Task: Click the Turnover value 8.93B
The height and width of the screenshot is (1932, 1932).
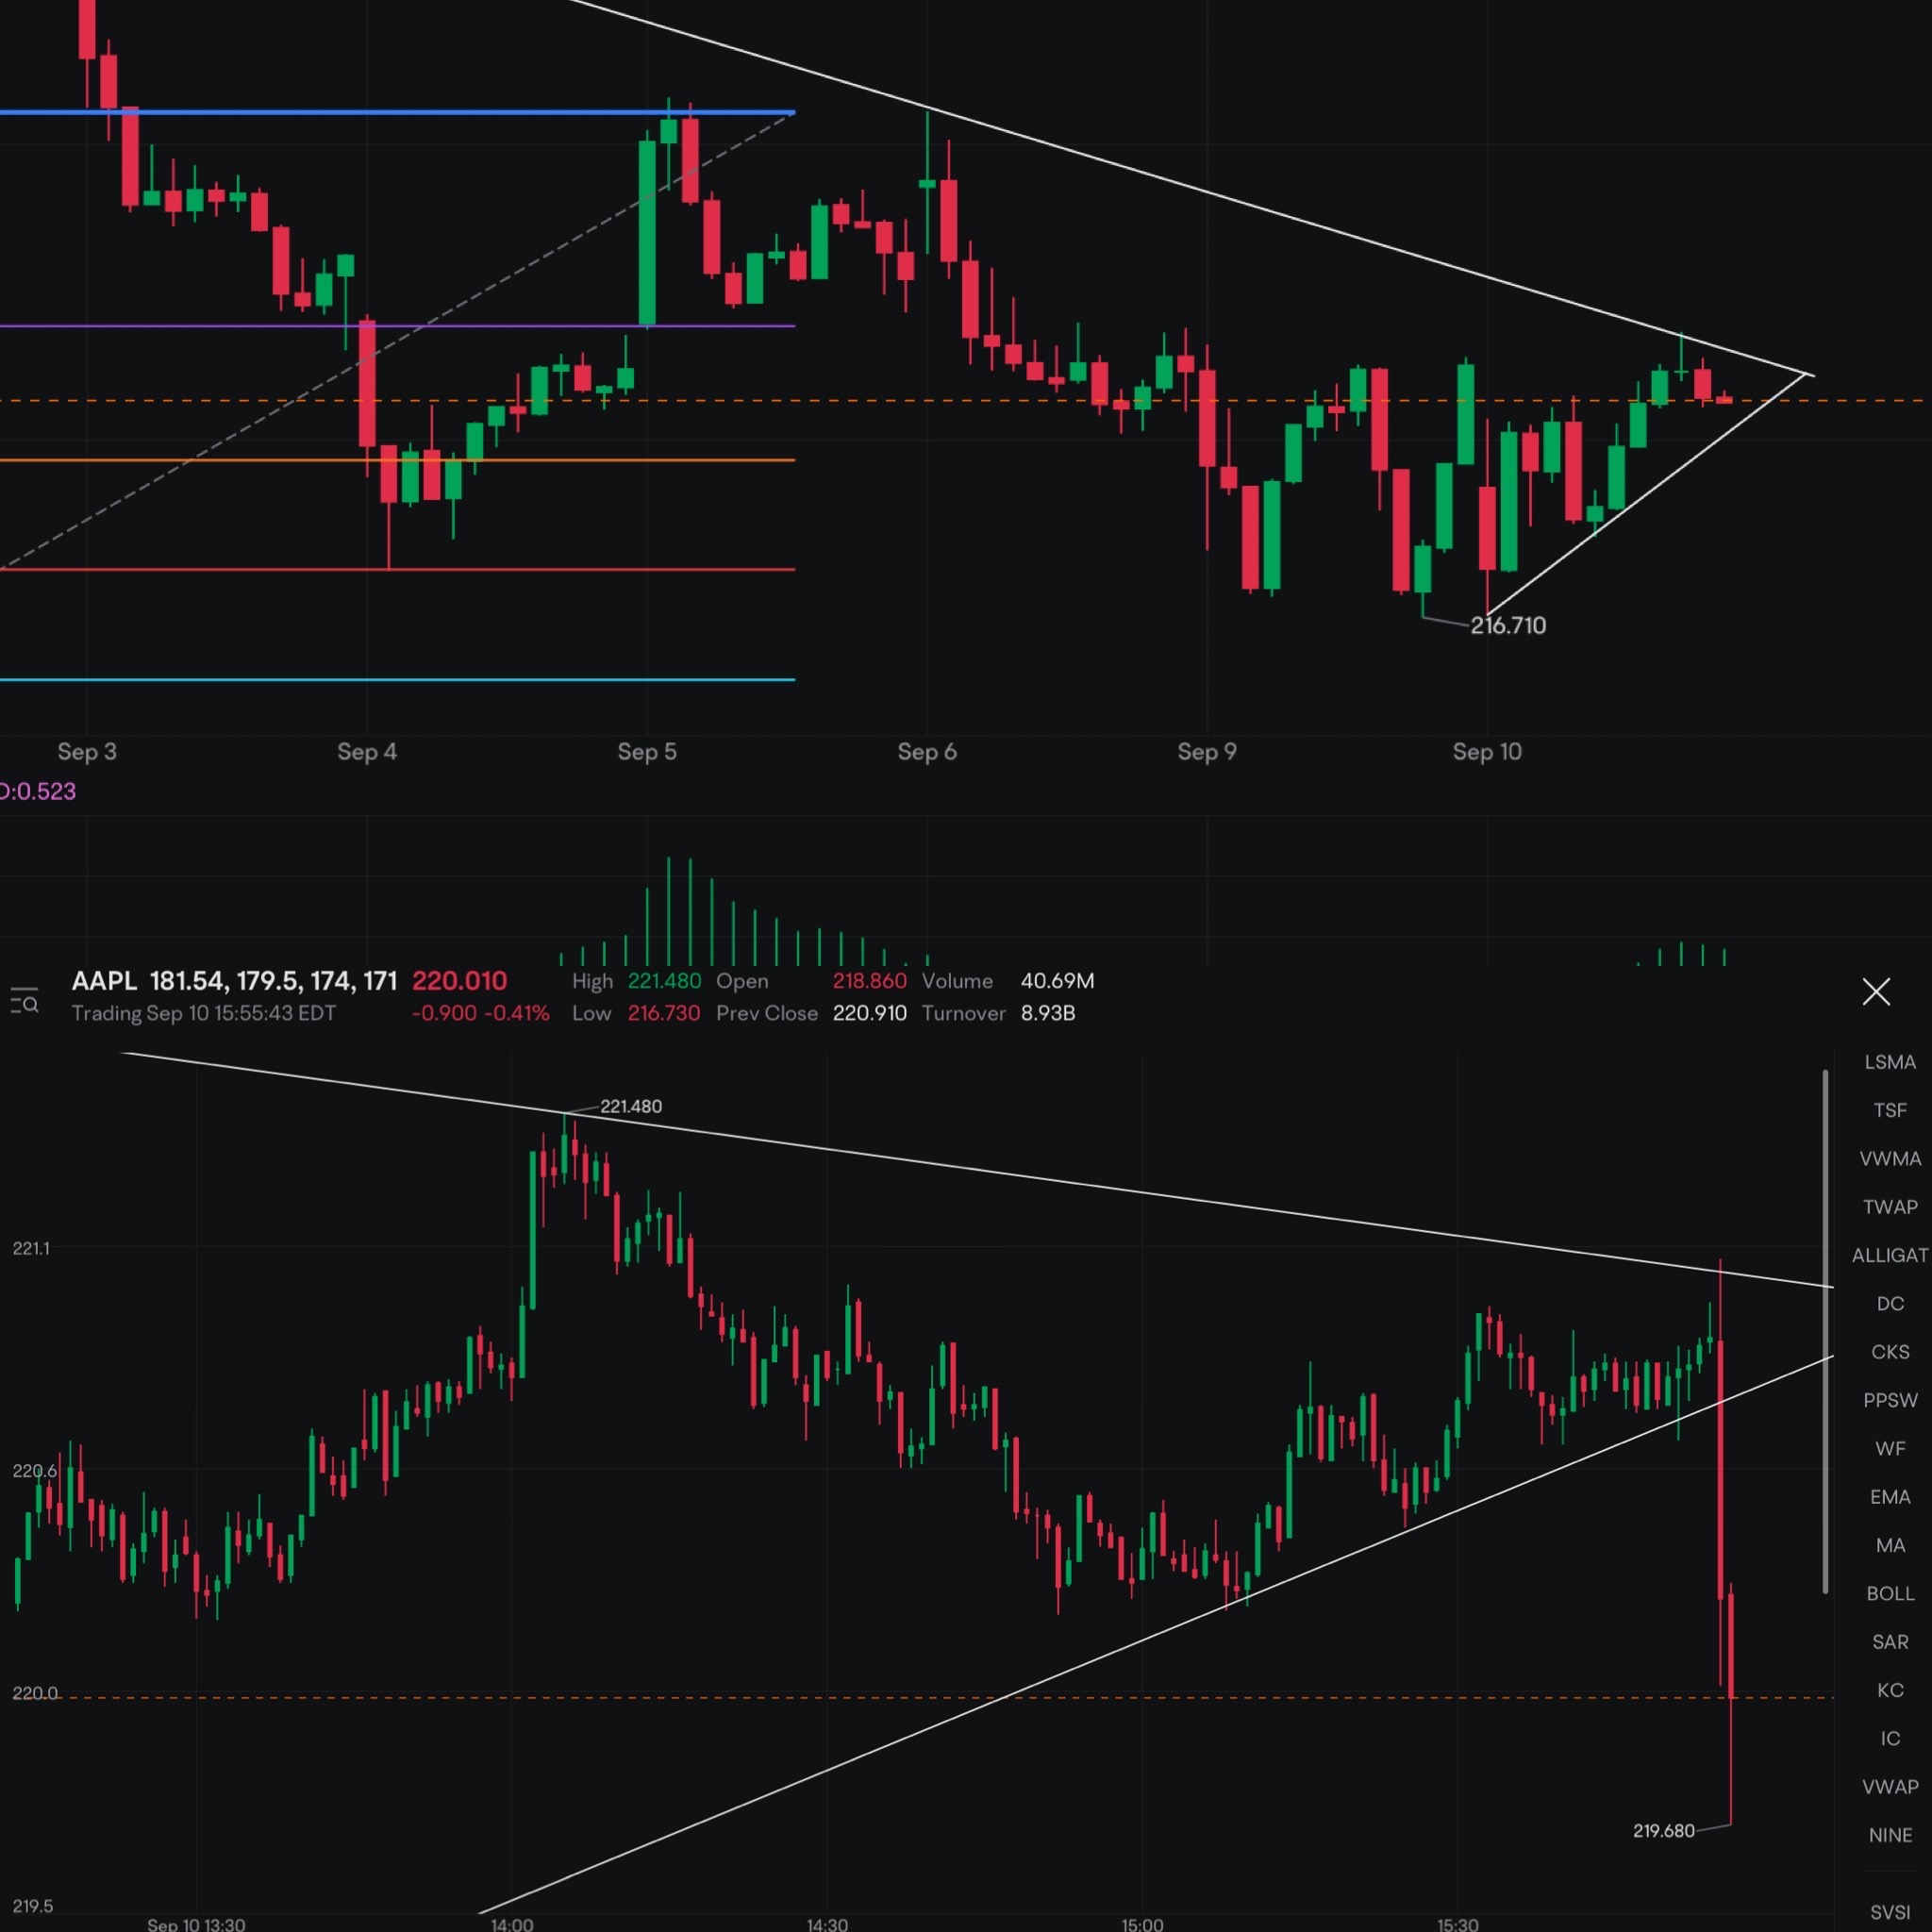Action: click(x=1048, y=1013)
